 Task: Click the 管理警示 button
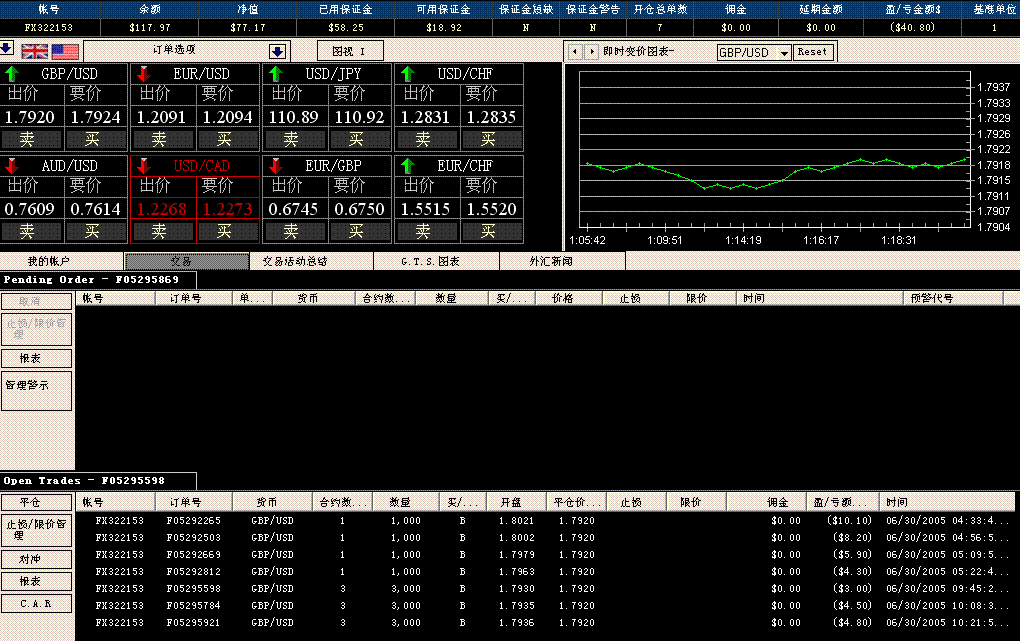(x=36, y=390)
